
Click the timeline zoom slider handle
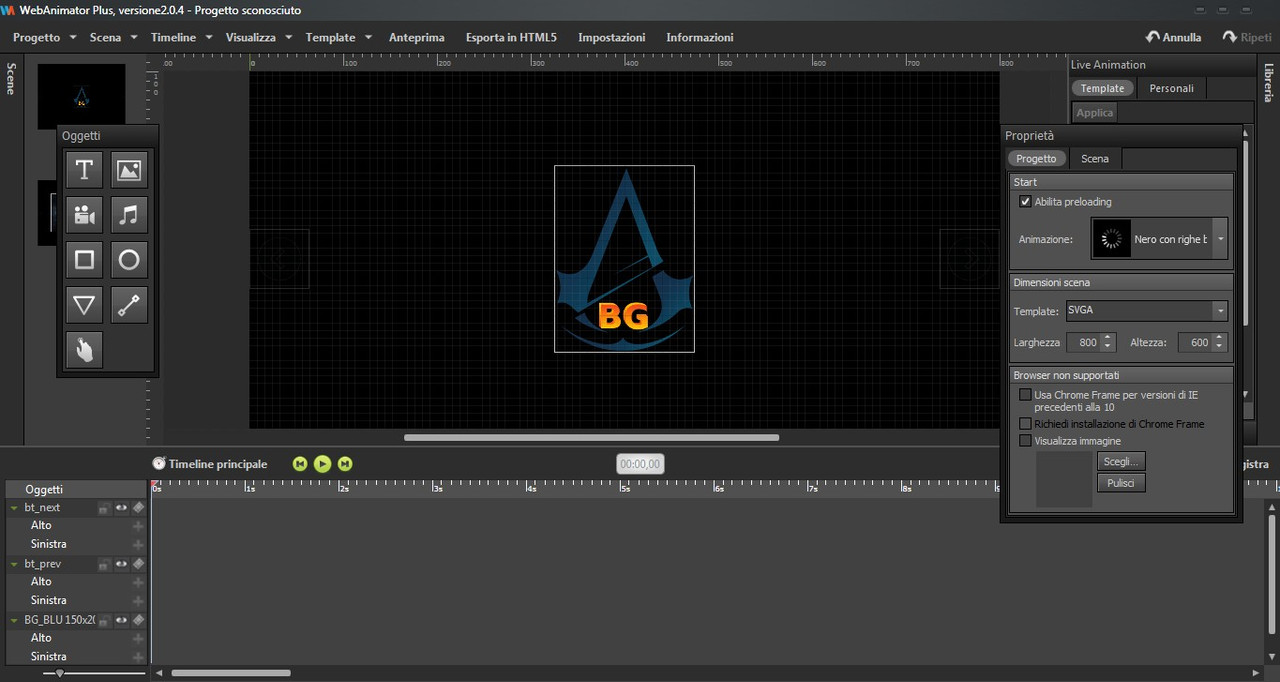click(x=60, y=673)
